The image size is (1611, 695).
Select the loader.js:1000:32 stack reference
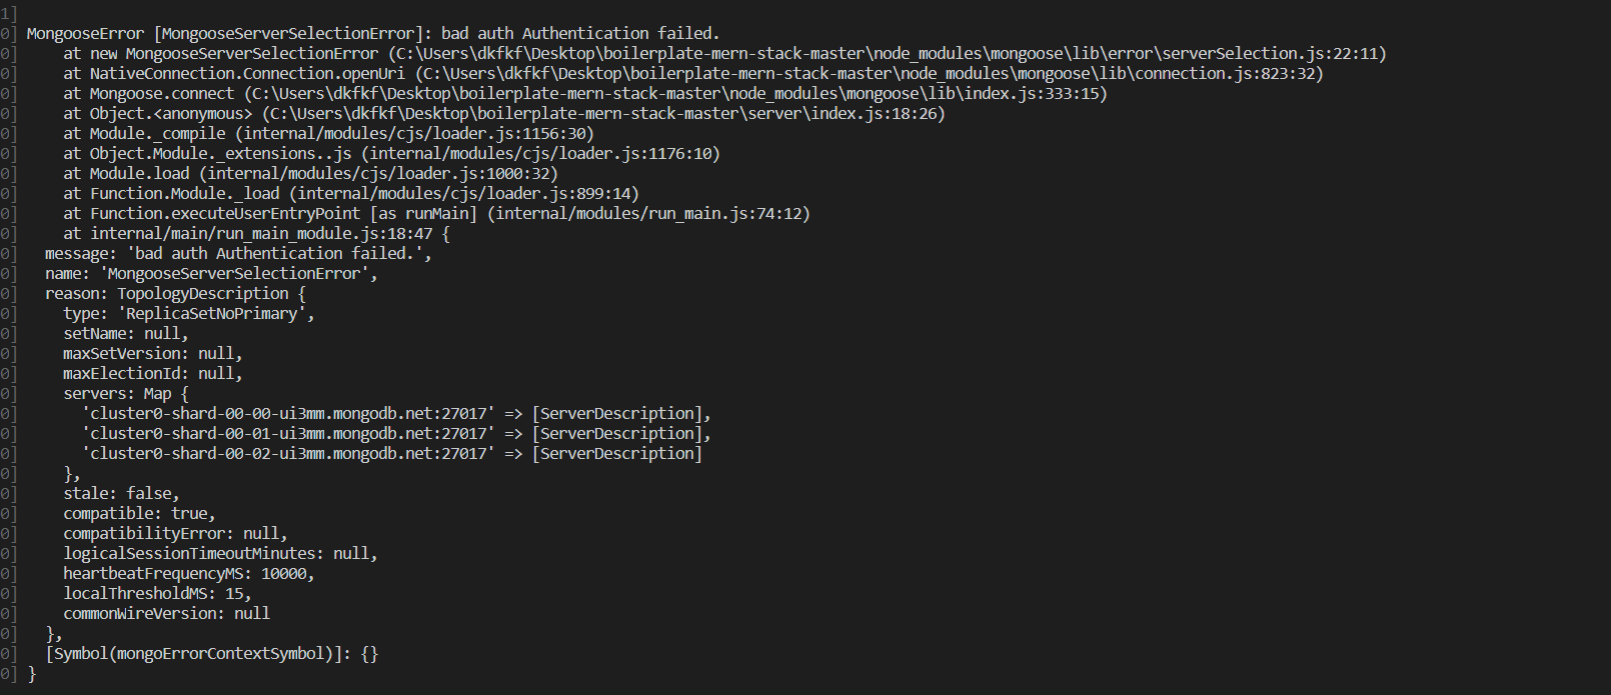point(377,174)
